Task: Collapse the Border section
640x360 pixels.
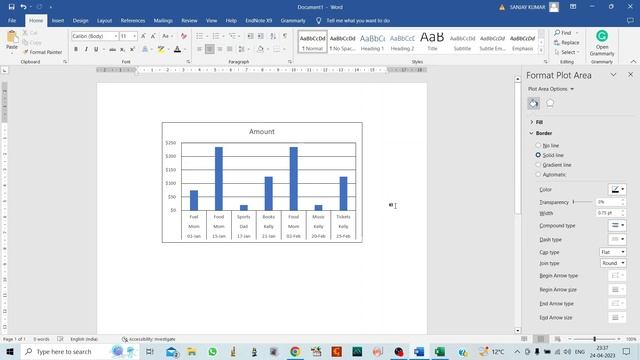Action: click(x=541, y=133)
